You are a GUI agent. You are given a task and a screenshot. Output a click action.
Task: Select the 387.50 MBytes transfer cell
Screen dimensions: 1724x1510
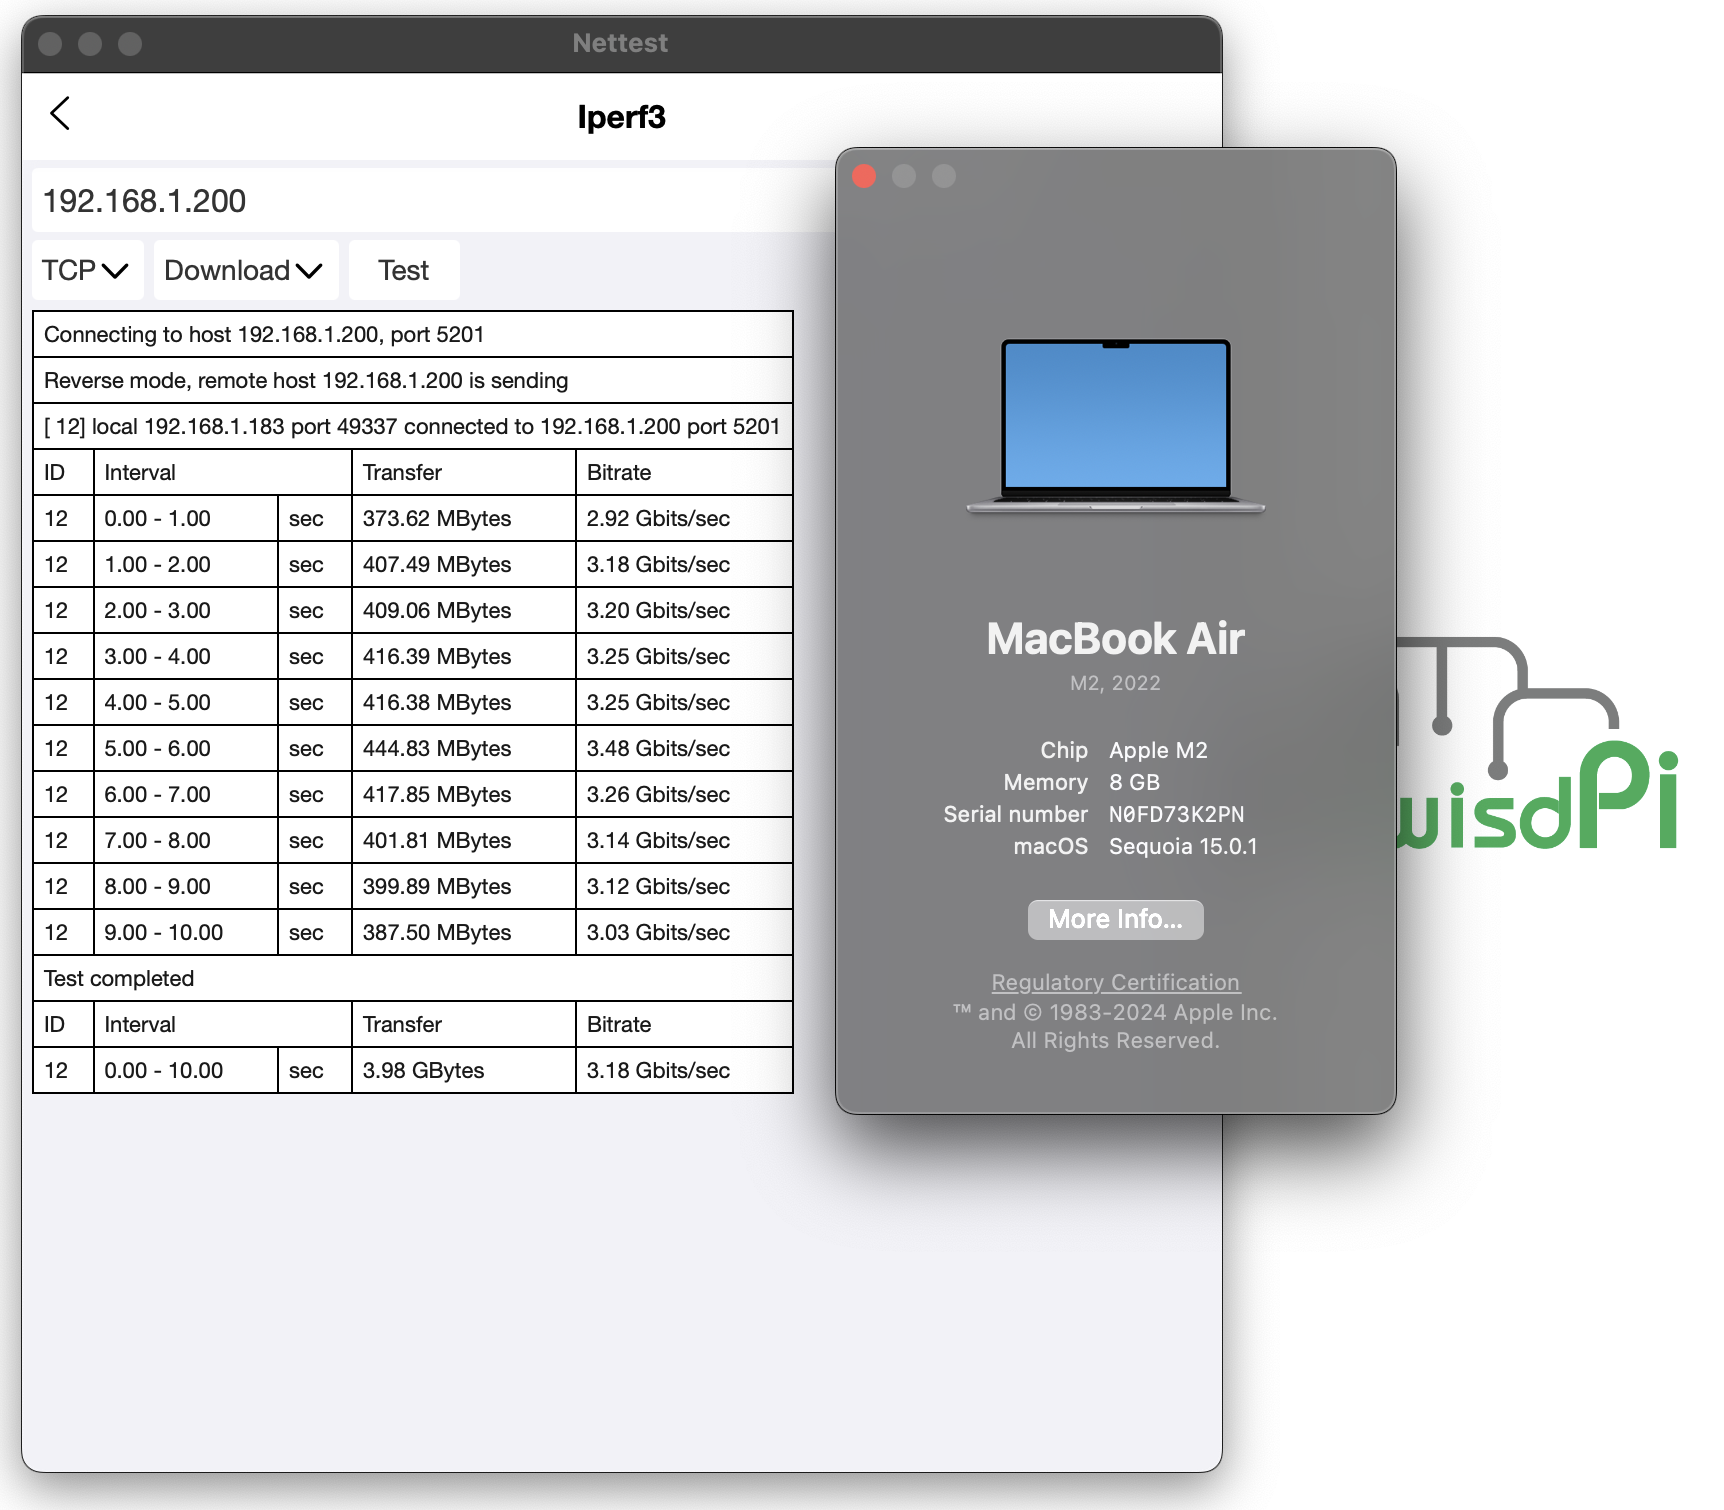(464, 932)
